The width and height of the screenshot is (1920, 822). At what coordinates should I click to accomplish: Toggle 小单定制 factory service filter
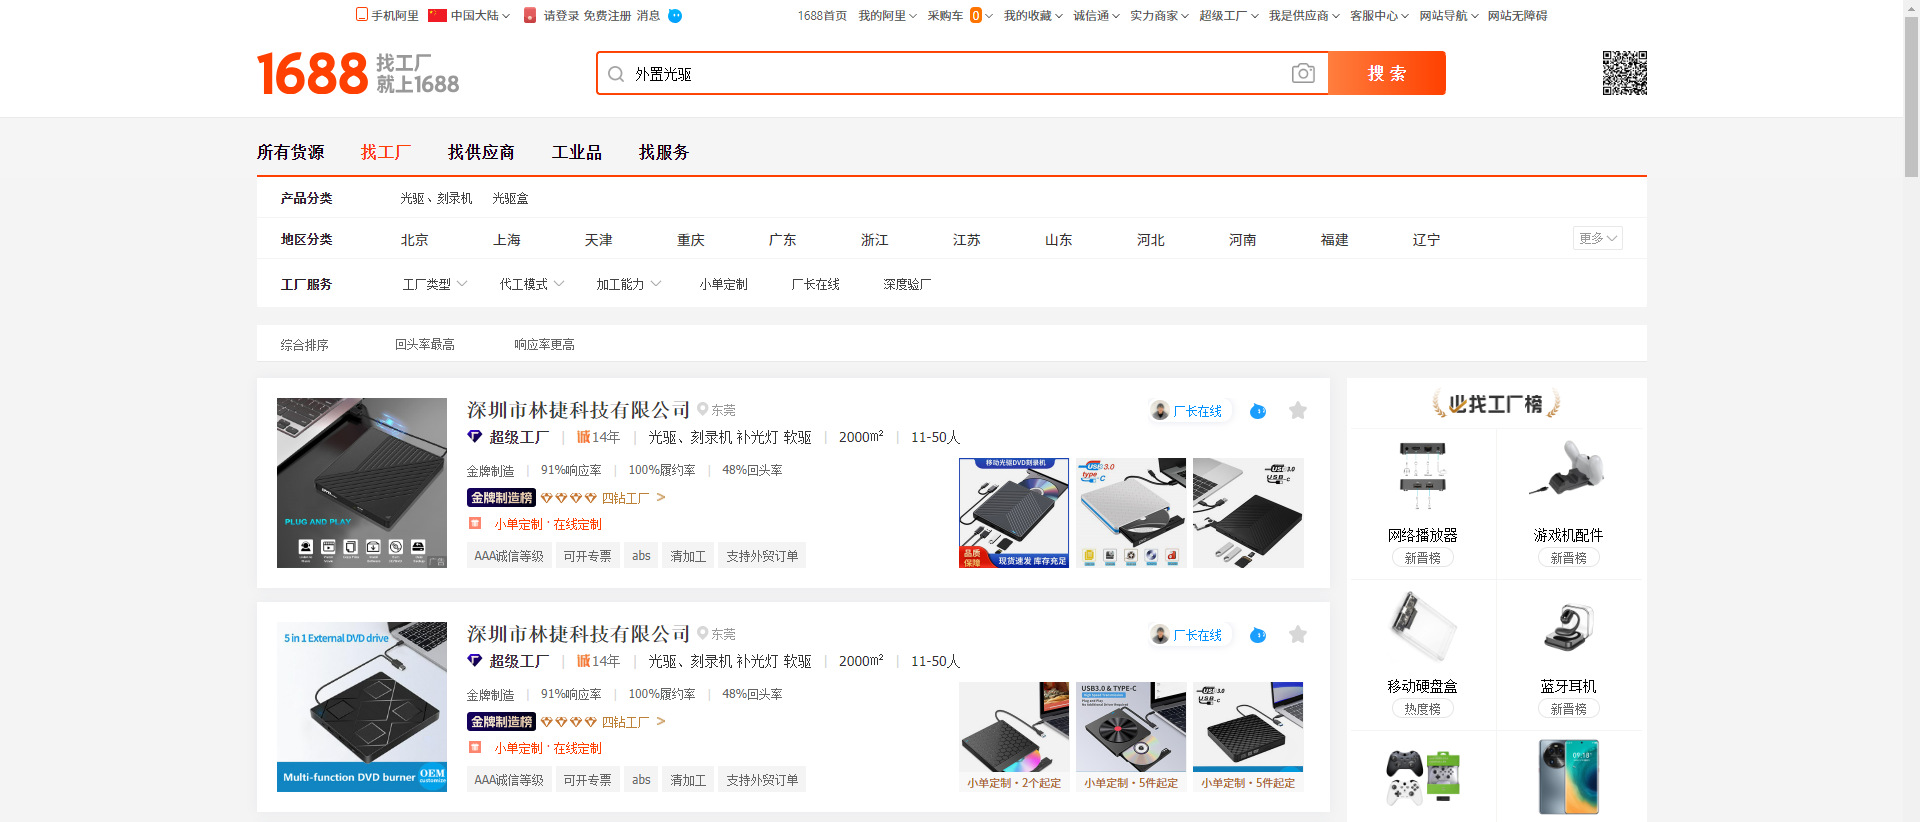point(724,284)
